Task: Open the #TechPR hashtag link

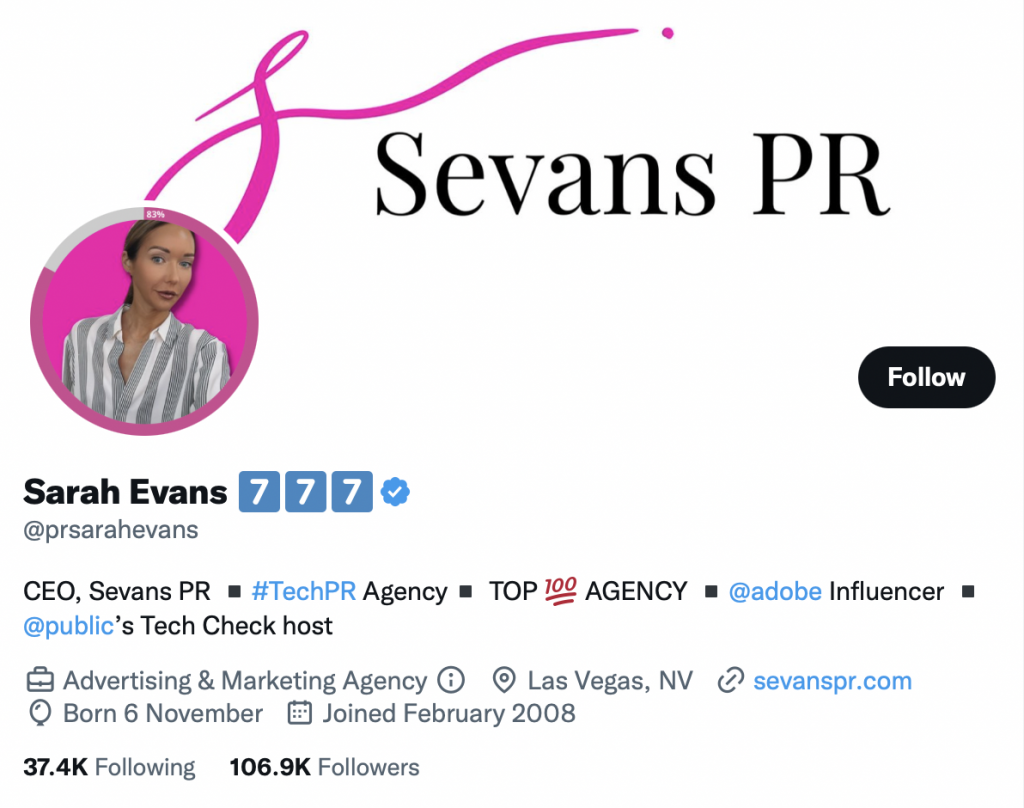Action: (x=304, y=591)
